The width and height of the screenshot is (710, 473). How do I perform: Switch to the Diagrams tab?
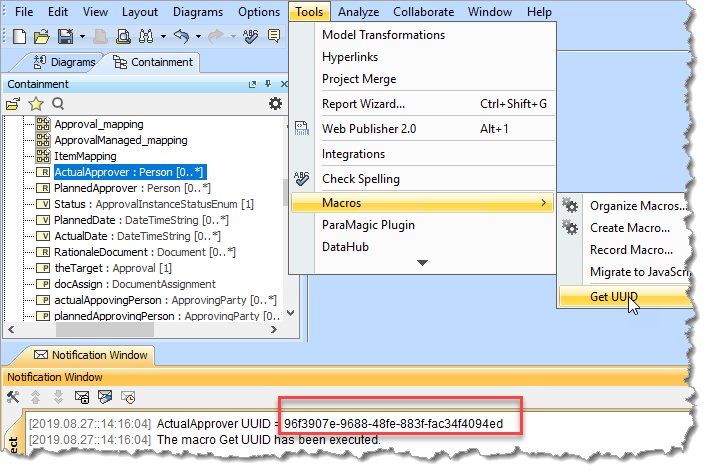tap(66, 62)
